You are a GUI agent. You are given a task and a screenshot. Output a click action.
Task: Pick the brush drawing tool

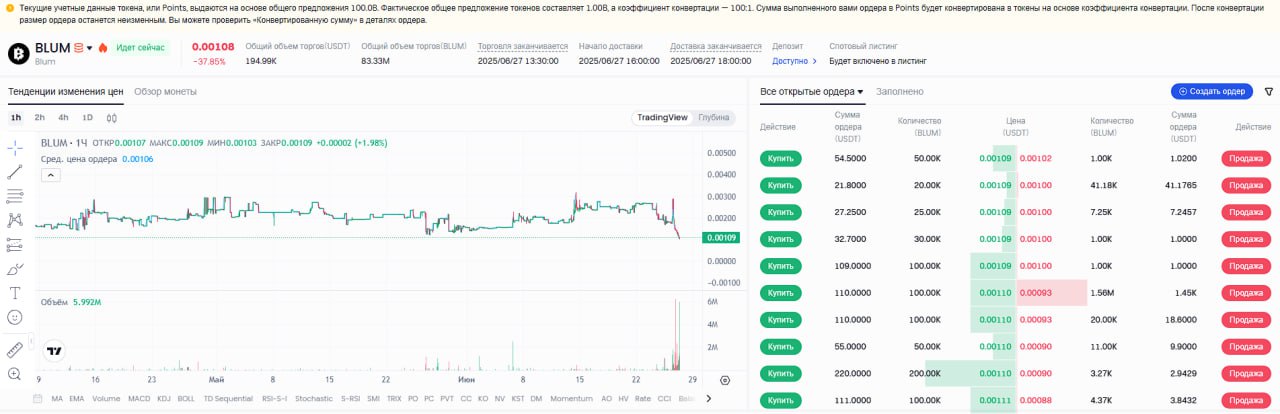point(15,269)
